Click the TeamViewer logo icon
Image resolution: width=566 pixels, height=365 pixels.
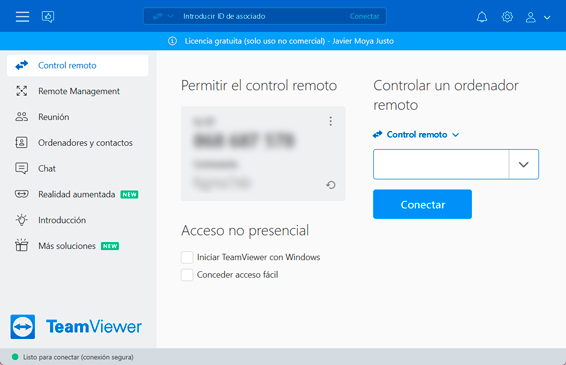tap(23, 327)
